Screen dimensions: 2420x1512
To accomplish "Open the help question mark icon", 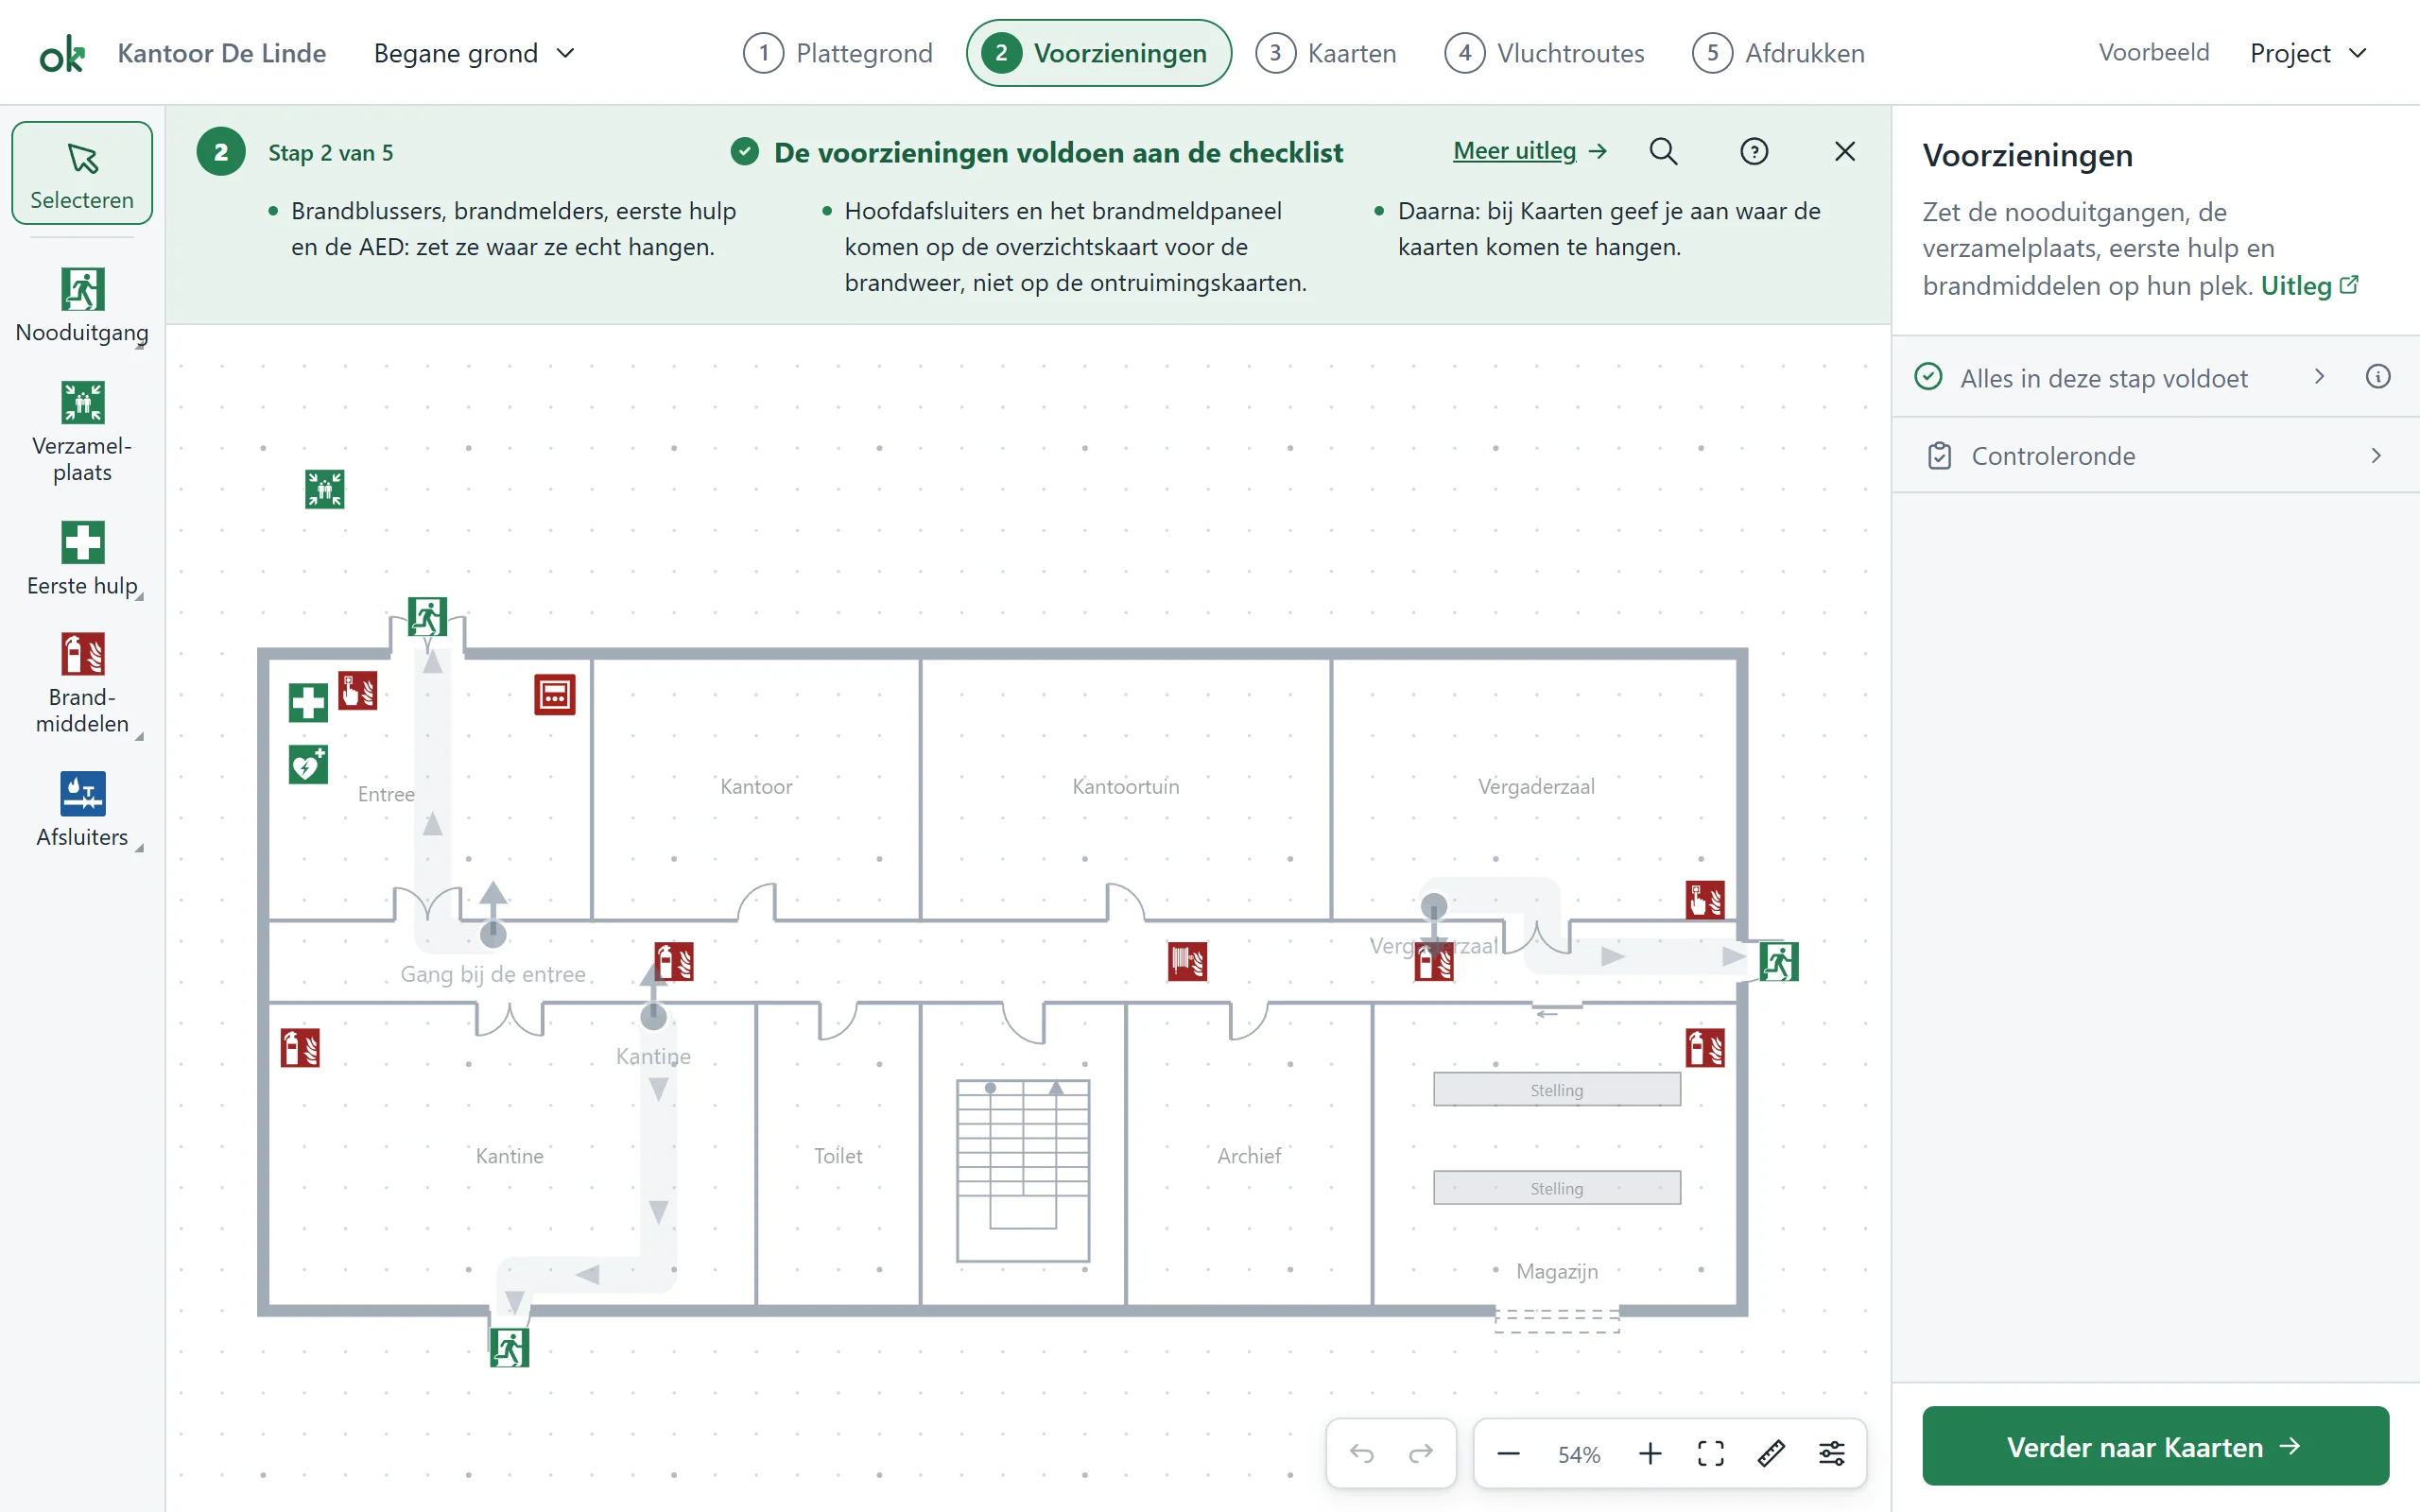I will [x=1754, y=152].
